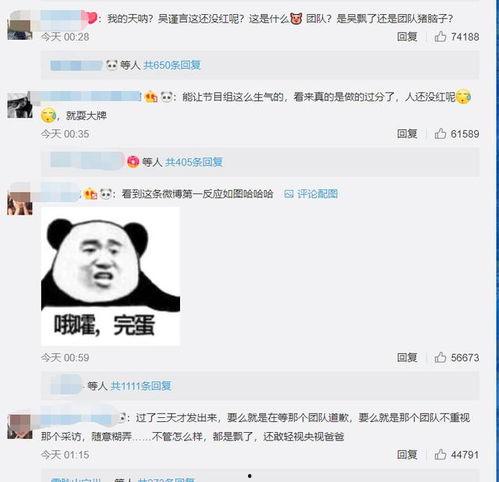Open the 评论配图 picture icon link
The height and width of the screenshot is (482, 499).
tap(311, 194)
